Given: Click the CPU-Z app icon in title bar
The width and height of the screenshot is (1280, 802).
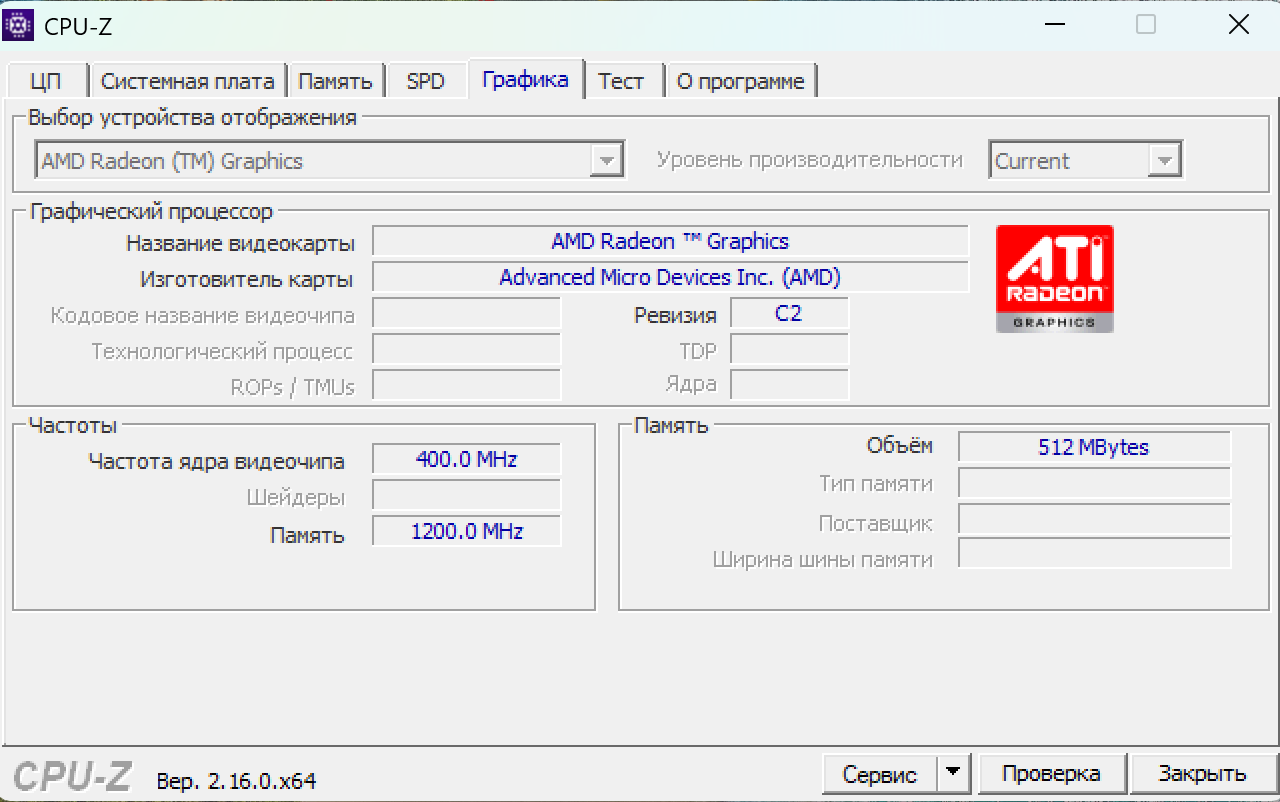Looking at the screenshot, I should pyautogui.click(x=19, y=25).
